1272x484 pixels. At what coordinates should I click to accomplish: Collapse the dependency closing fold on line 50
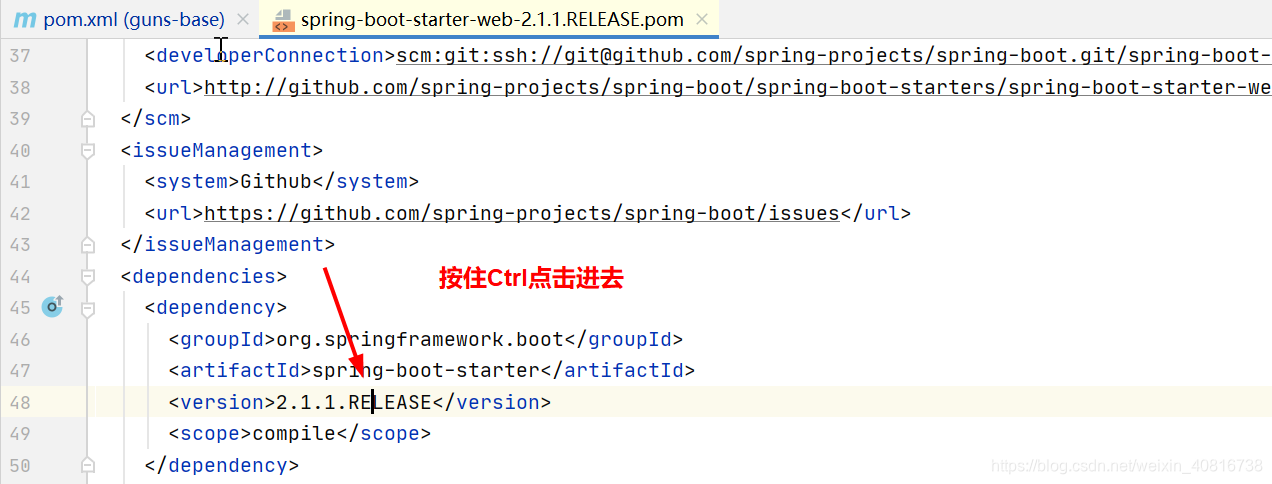[x=87, y=465]
